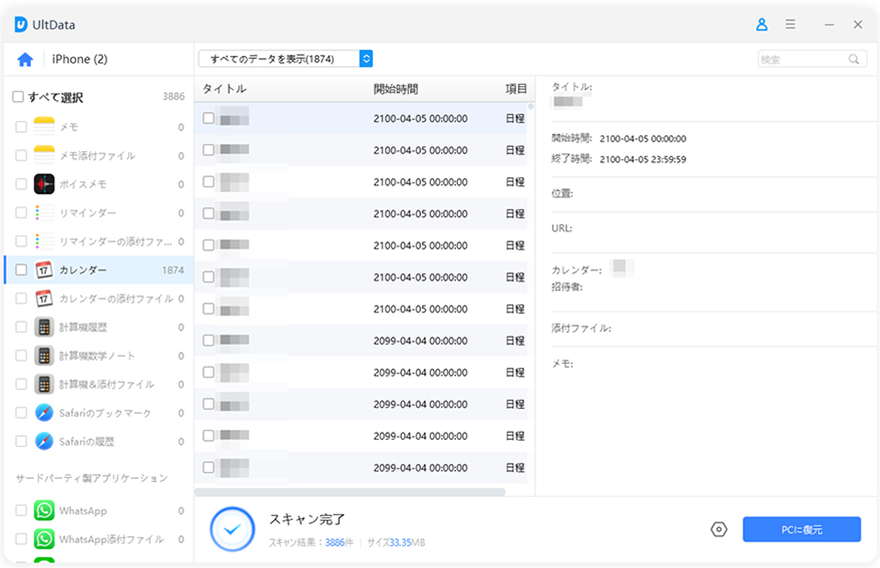Image resolution: width=880 pixels, height=568 pixels.
Task: Check the WhatsApp category checkbox
Action: [21, 511]
